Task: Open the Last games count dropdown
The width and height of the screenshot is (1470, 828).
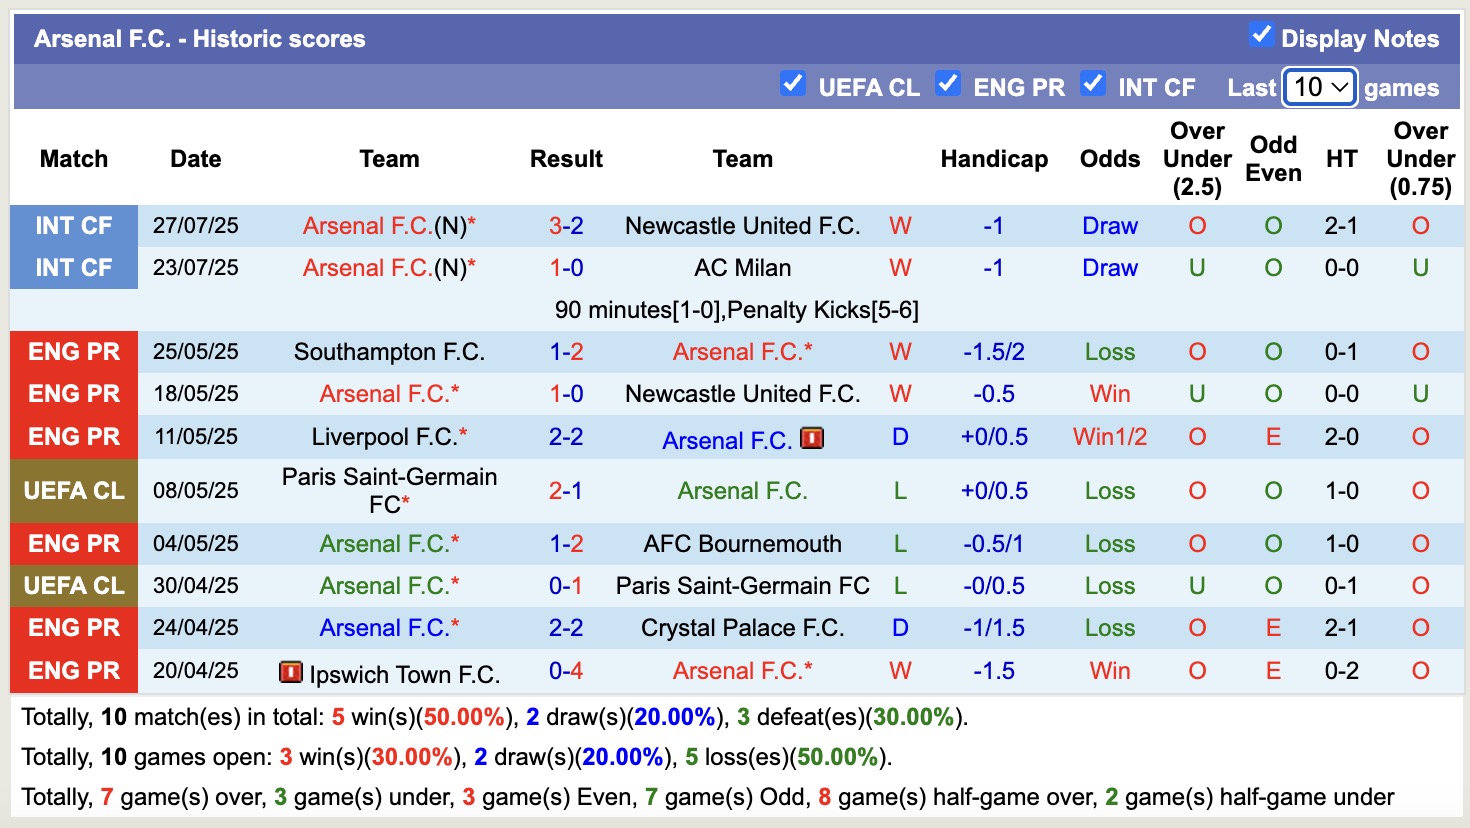Action: (1320, 87)
